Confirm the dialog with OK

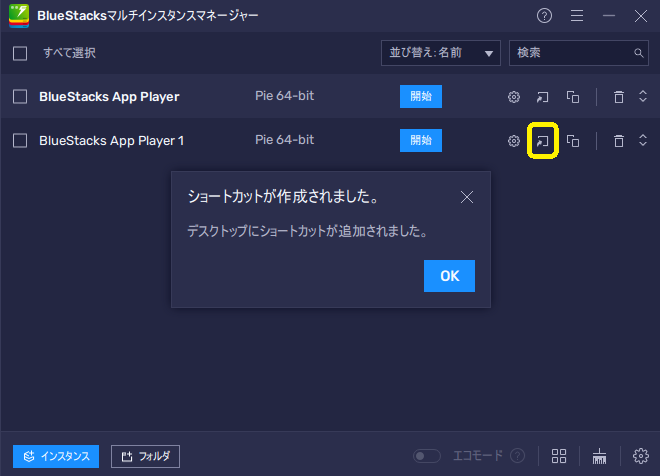click(449, 276)
